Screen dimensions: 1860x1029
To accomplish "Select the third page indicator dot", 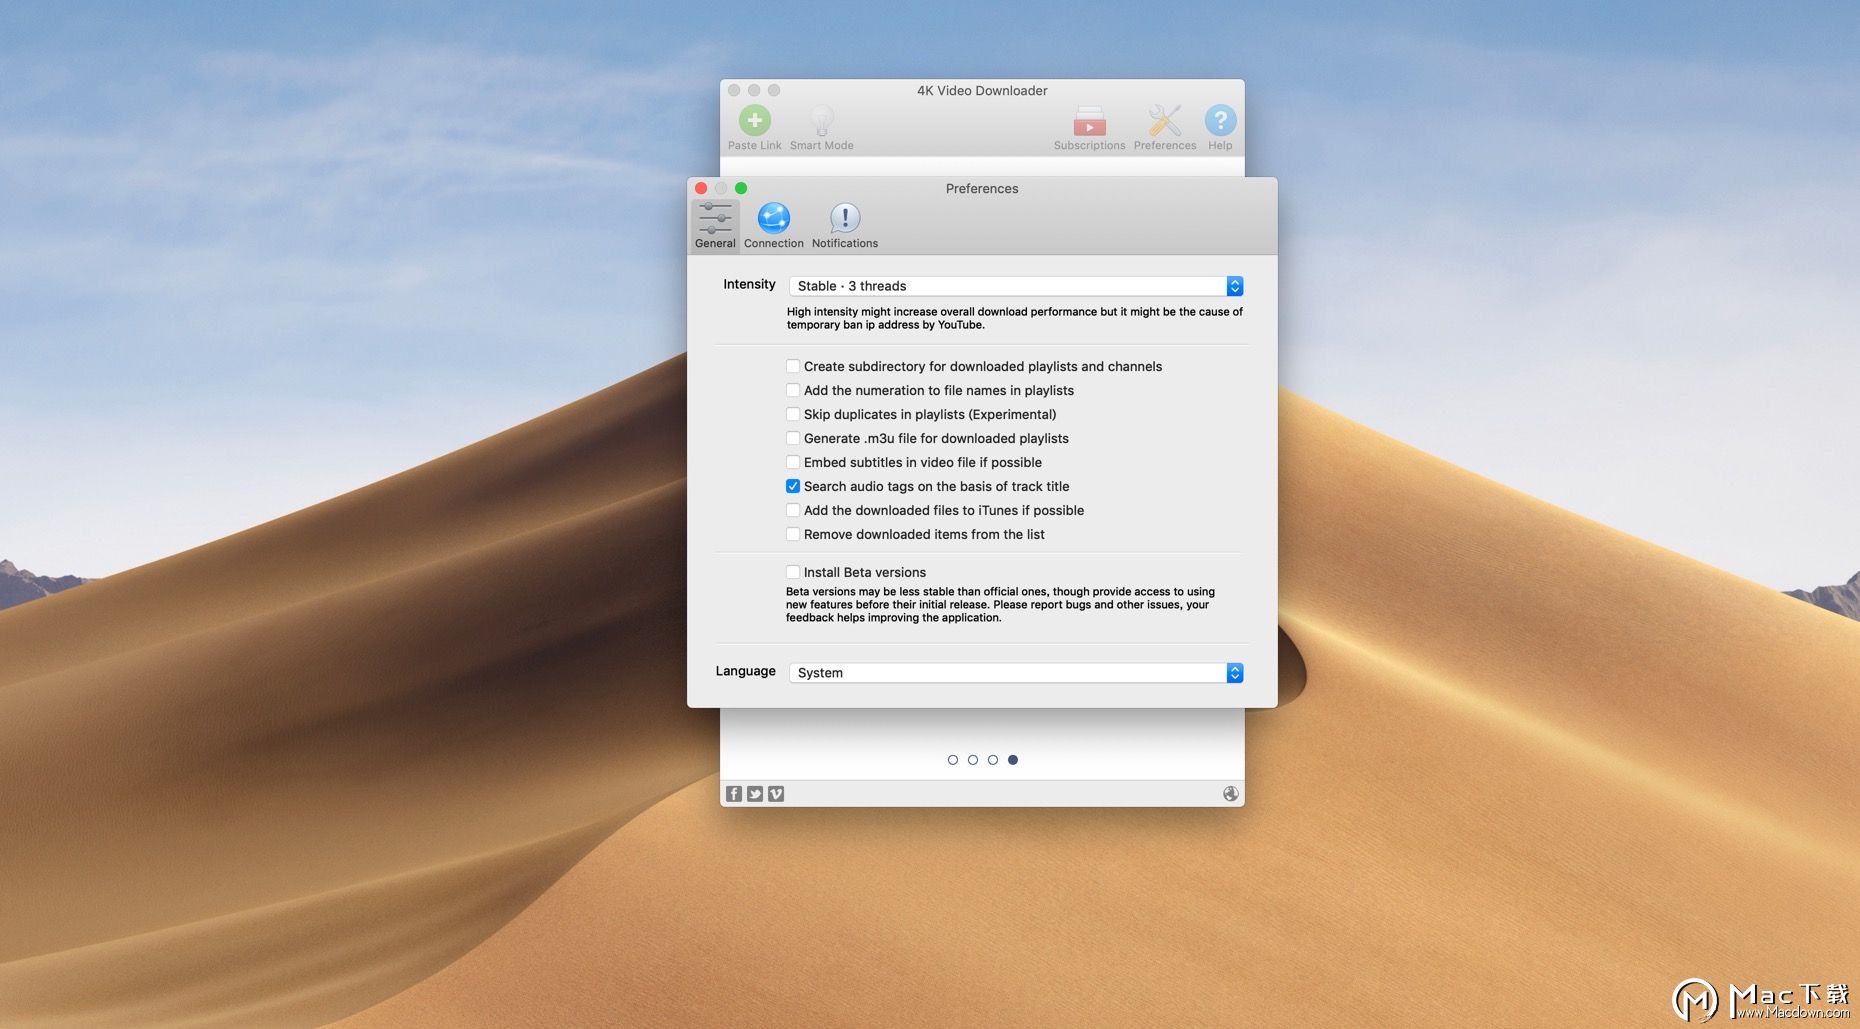I will pyautogui.click(x=993, y=760).
